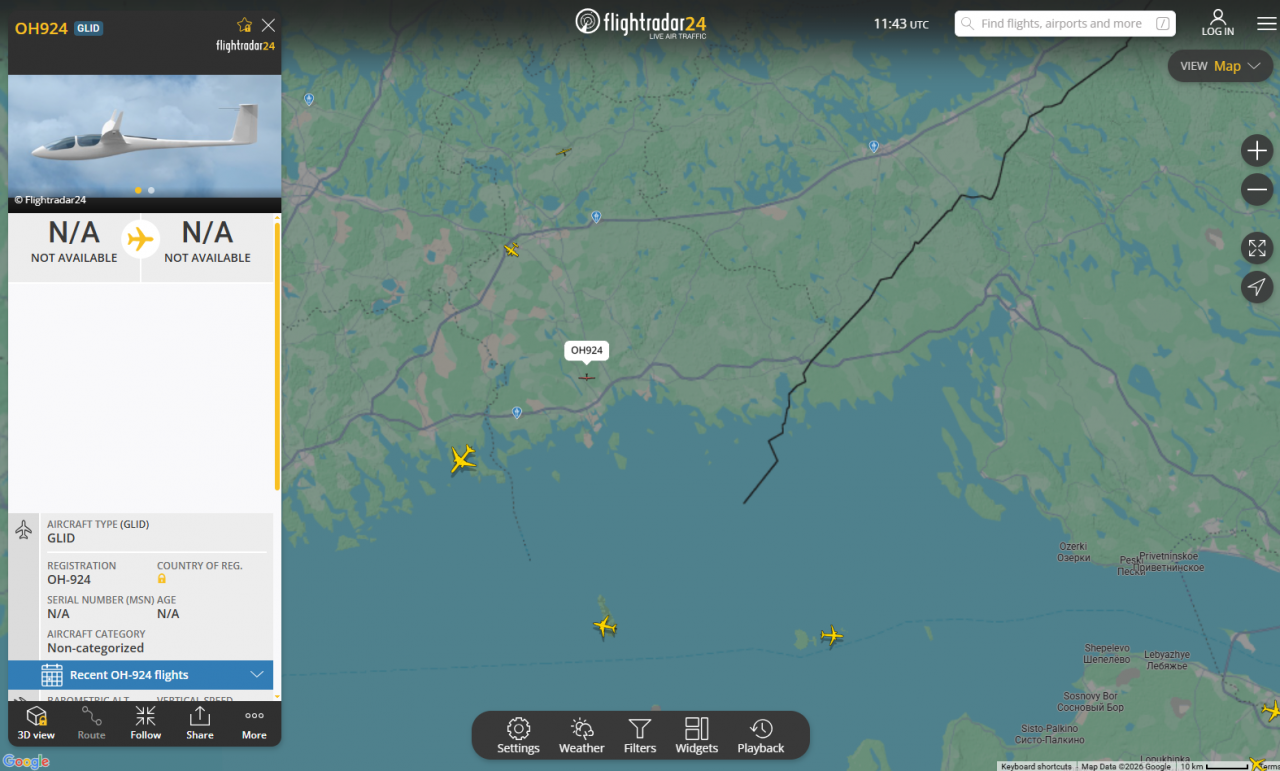Click the Follow aircraft icon

145,723
